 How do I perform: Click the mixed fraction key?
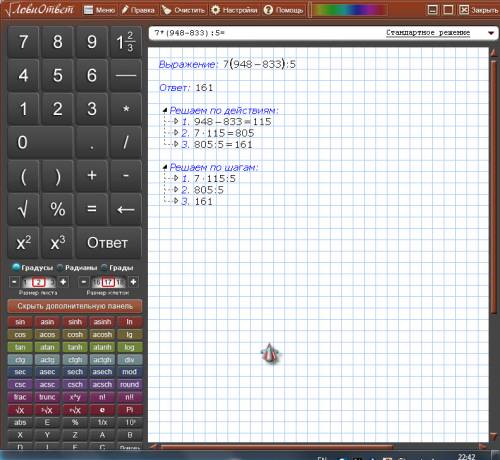click(126, 42)
